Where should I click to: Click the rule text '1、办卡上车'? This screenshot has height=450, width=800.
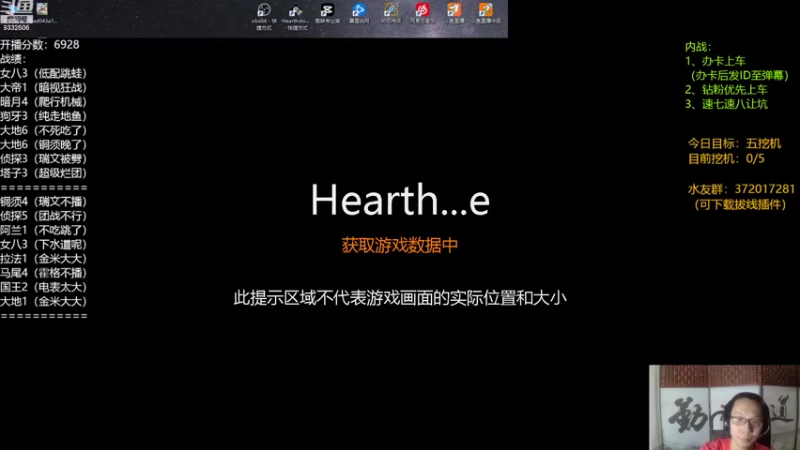[x=715, y=61]
